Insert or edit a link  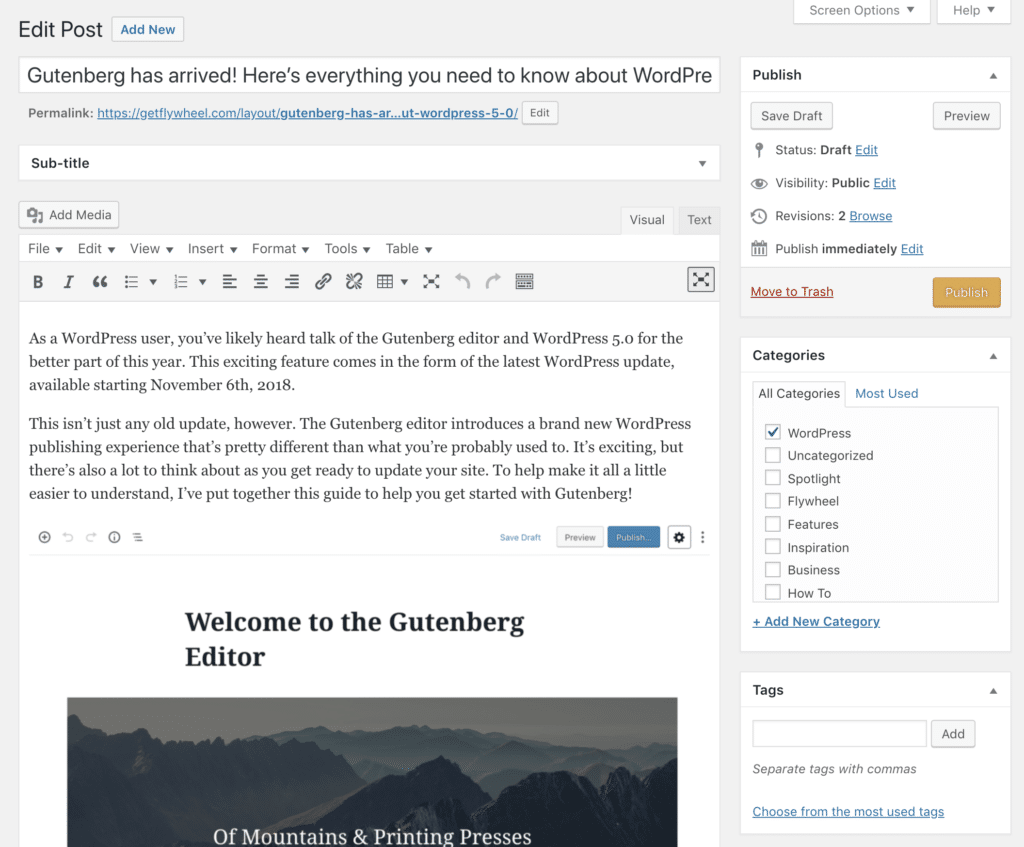coord(323,281)
